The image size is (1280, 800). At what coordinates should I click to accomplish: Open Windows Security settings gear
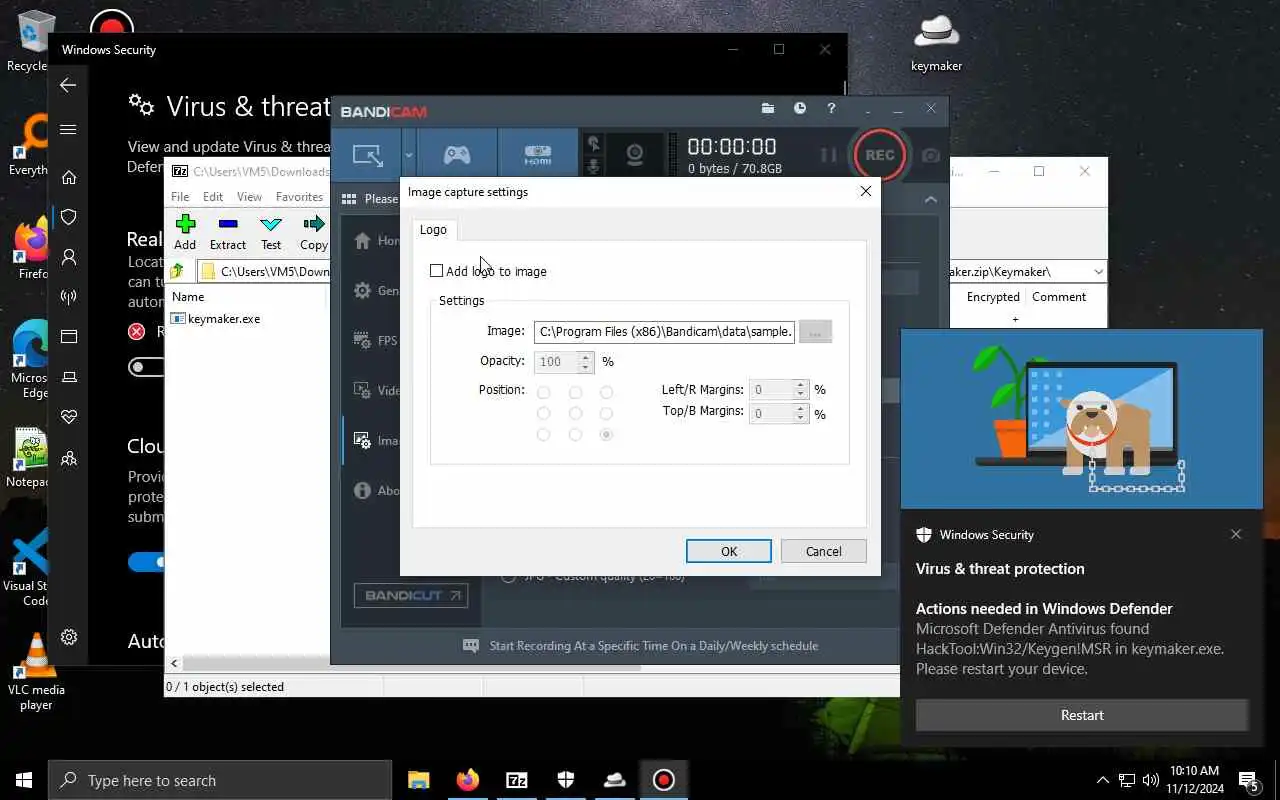69,637
